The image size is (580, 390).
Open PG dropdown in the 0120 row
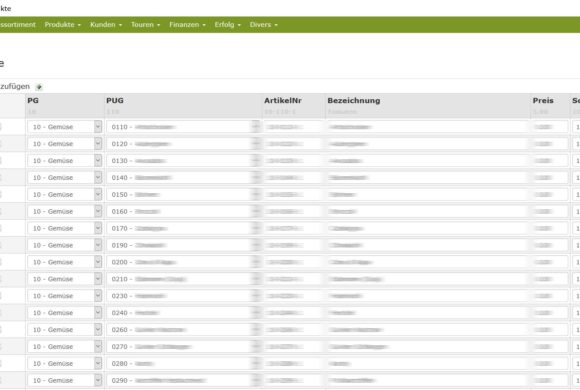(64, 144)
